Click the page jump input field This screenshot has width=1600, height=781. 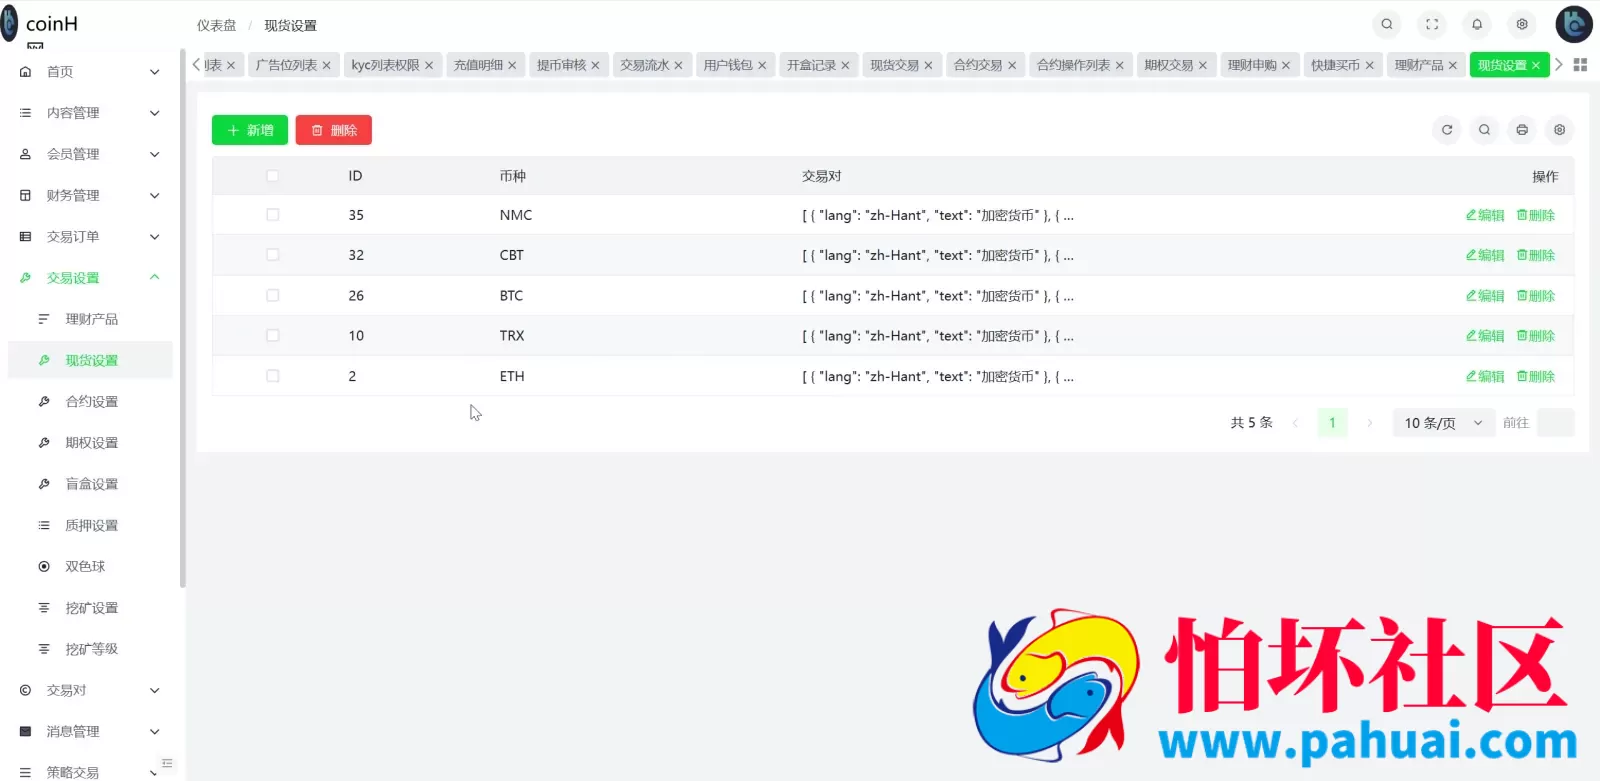tap(1555, 423)
